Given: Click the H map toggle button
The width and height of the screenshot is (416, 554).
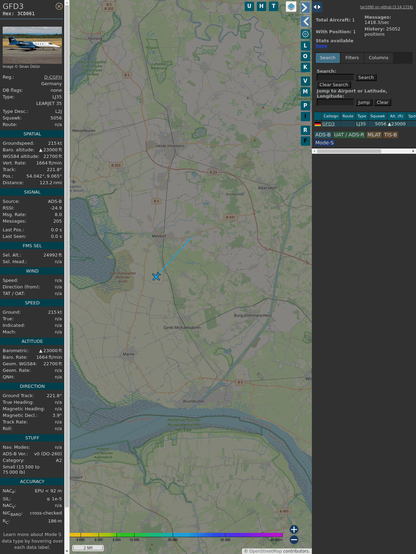Looking at the screenshot, I should [x=262, y=6].
